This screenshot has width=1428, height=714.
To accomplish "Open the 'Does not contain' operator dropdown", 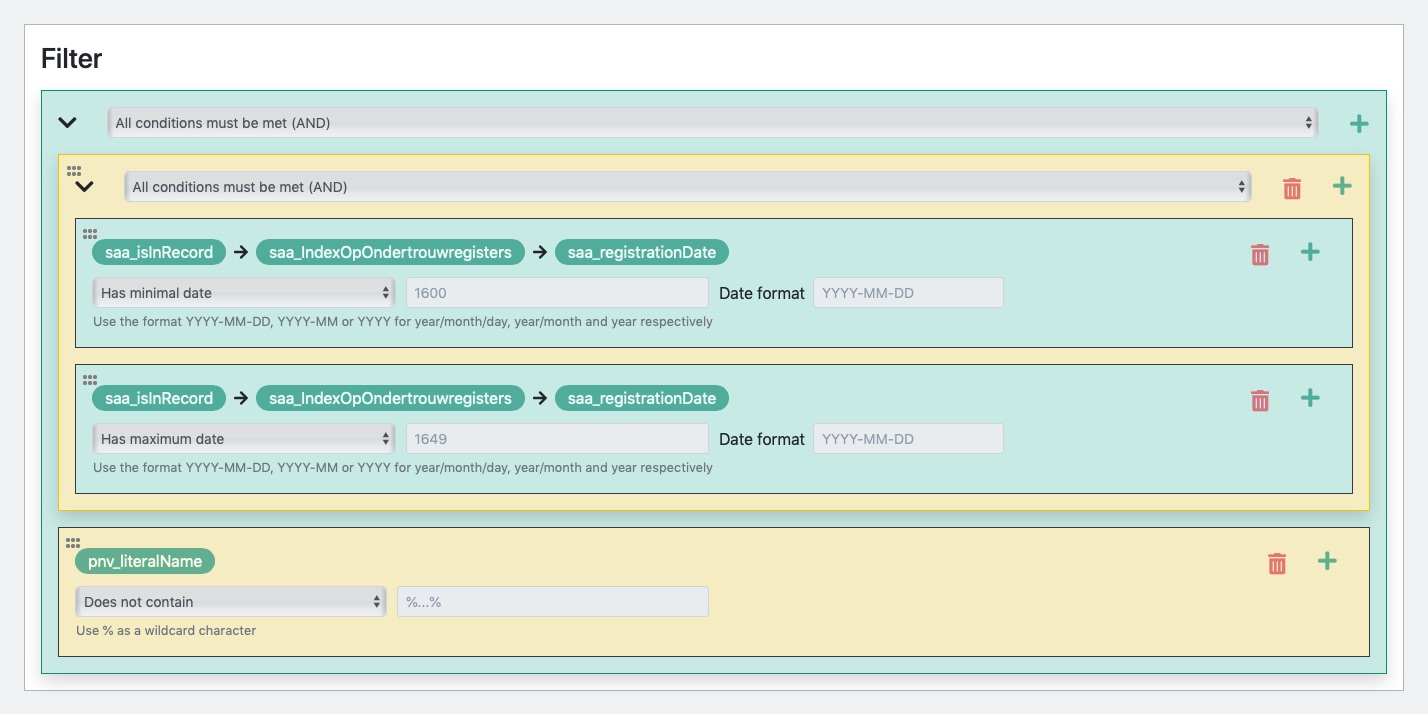I will [x=230, y=602].
